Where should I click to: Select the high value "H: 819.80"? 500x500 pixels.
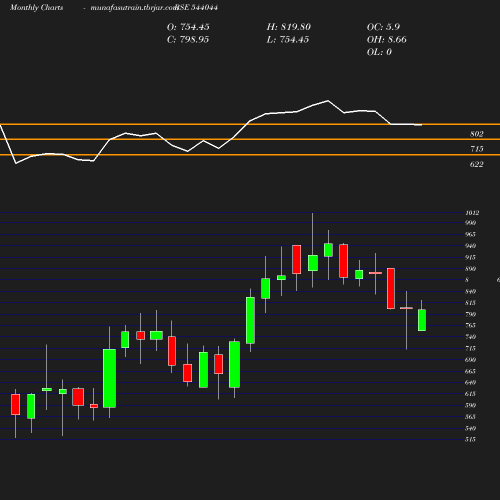(289, 27)
